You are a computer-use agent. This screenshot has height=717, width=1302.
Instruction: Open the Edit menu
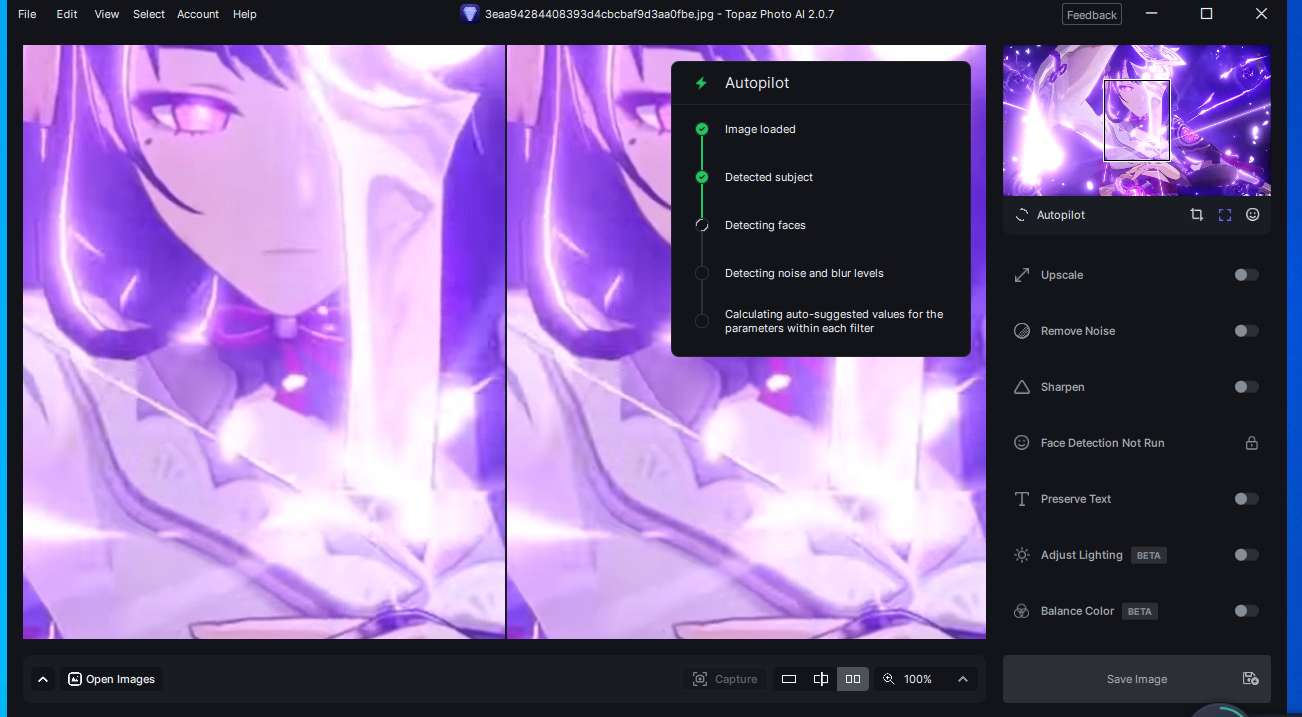pos(67,14)
